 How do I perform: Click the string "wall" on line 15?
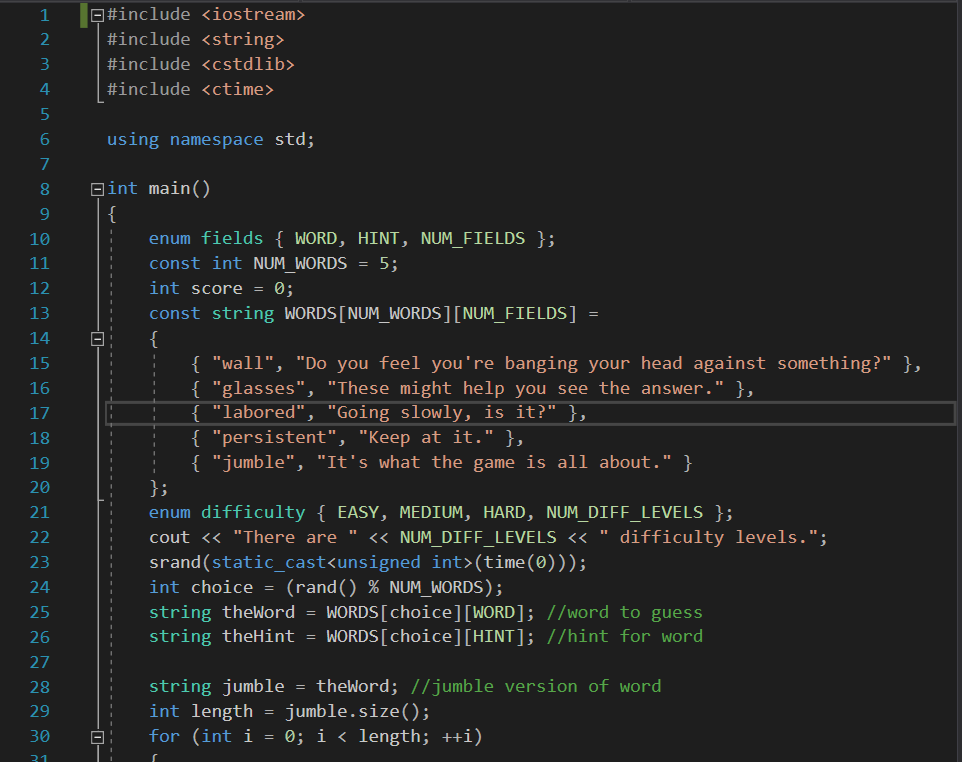pyautogui.click(x=242, y=363)
